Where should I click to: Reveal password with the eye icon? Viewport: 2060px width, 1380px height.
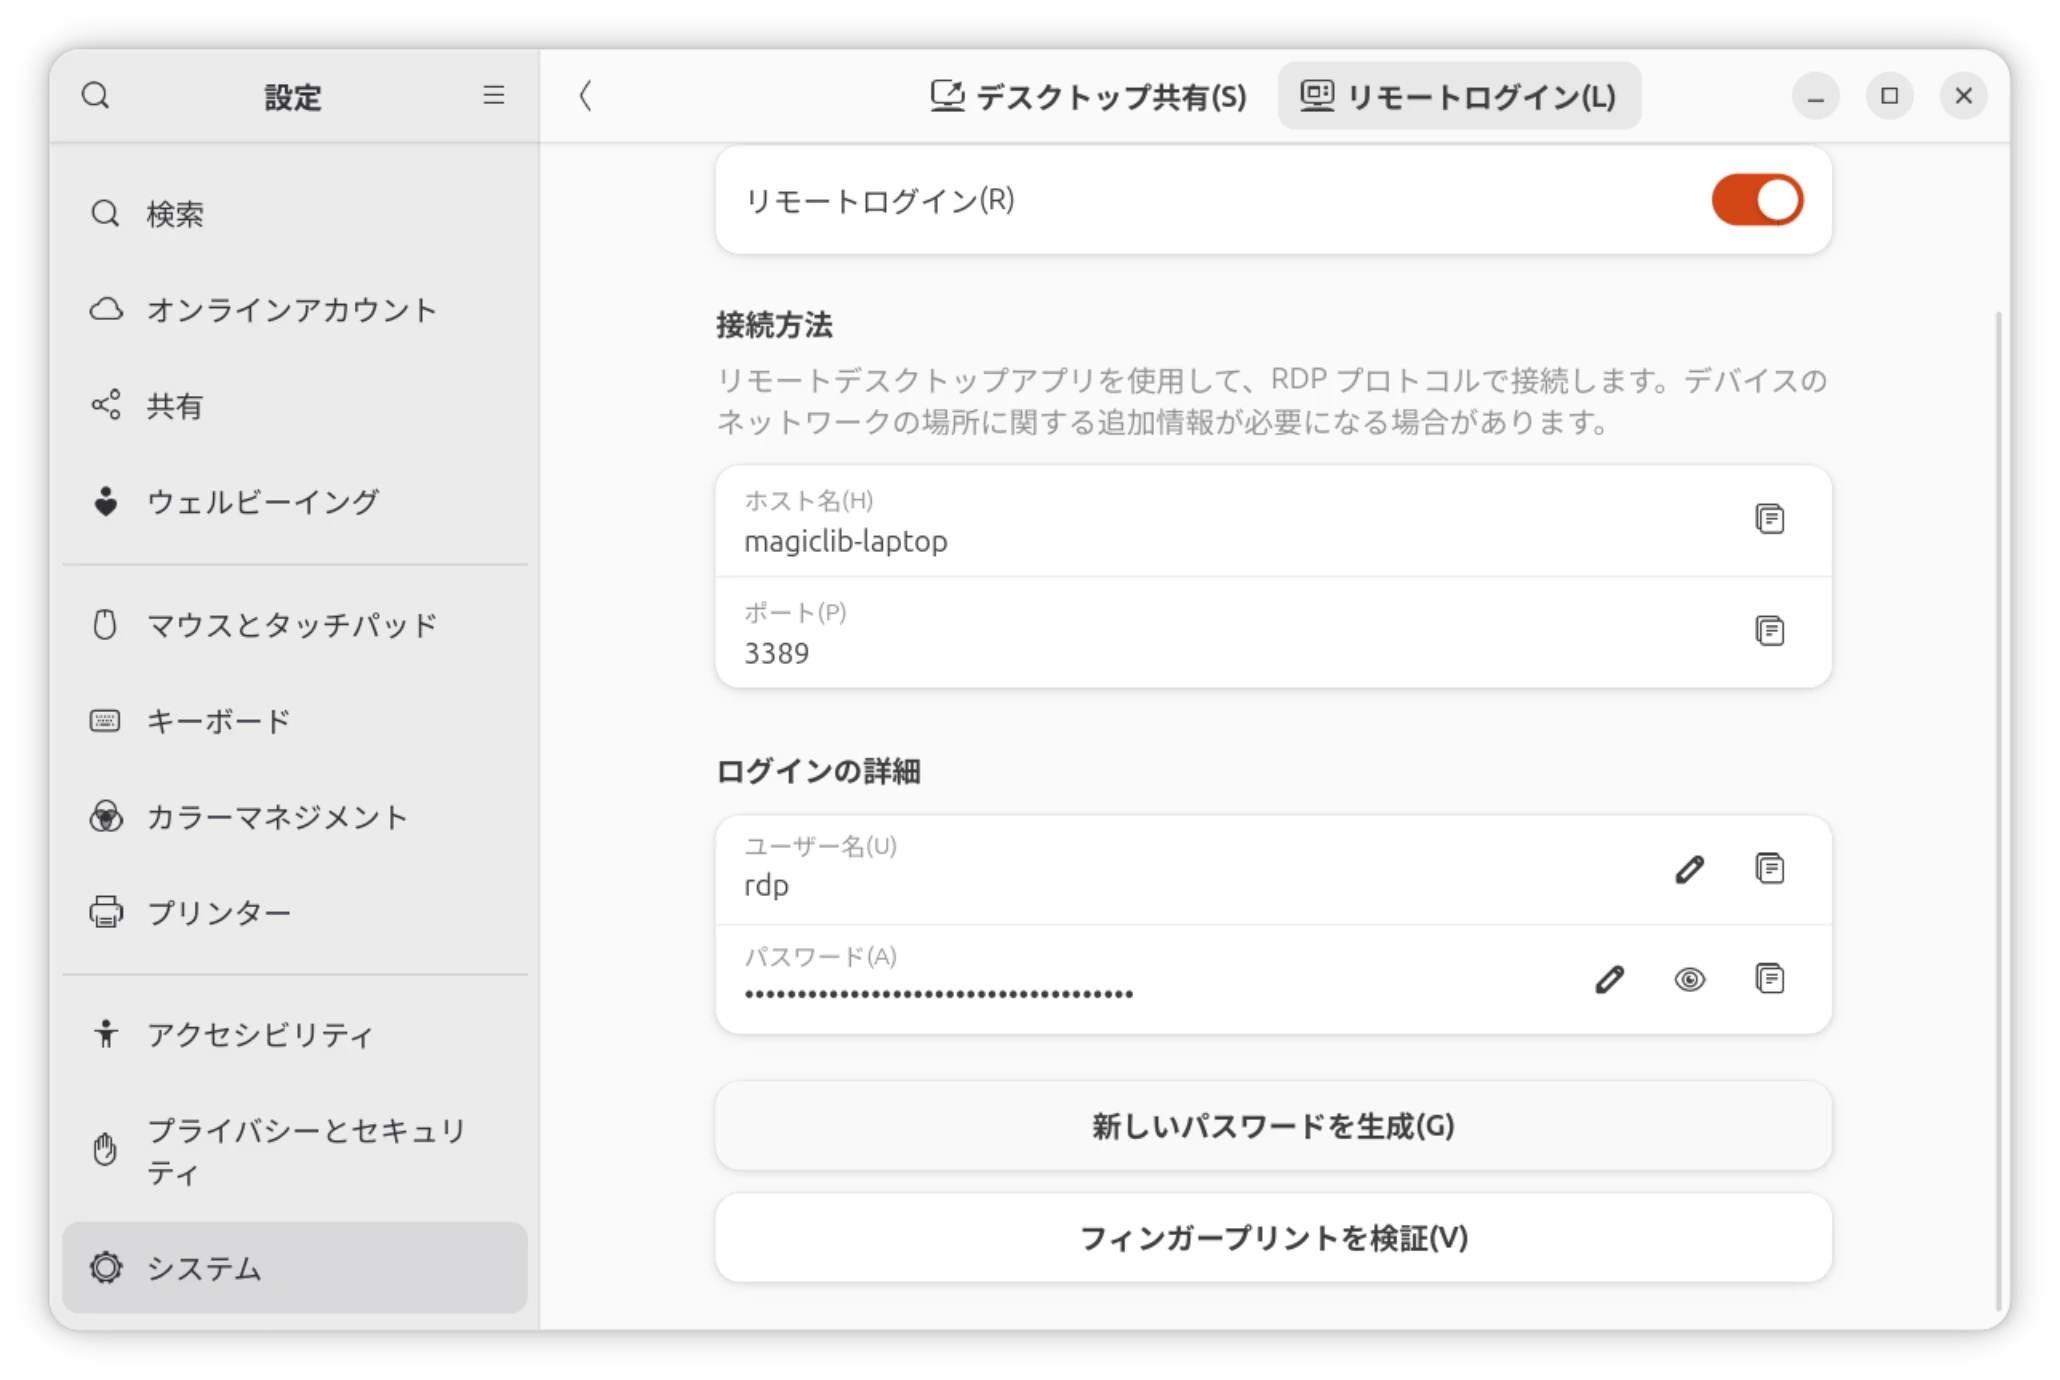[1689, 979]
